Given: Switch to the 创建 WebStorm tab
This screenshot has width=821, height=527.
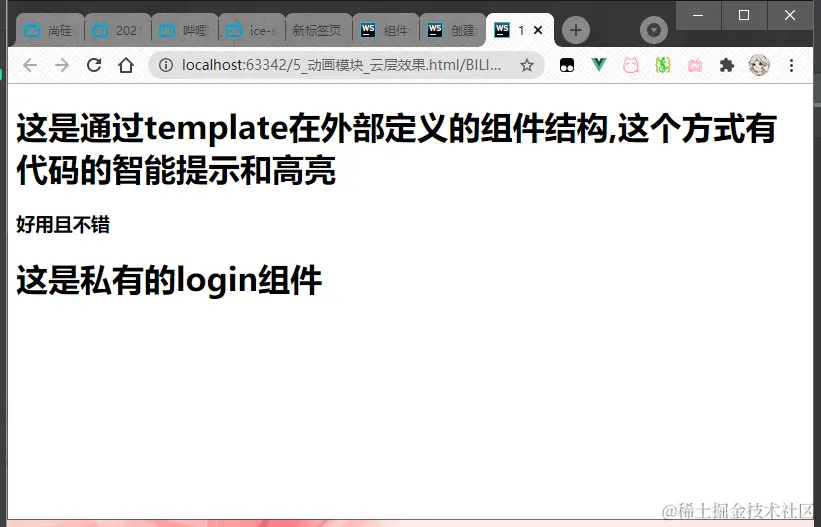Looking at the screenshot, I should [452, 30].
